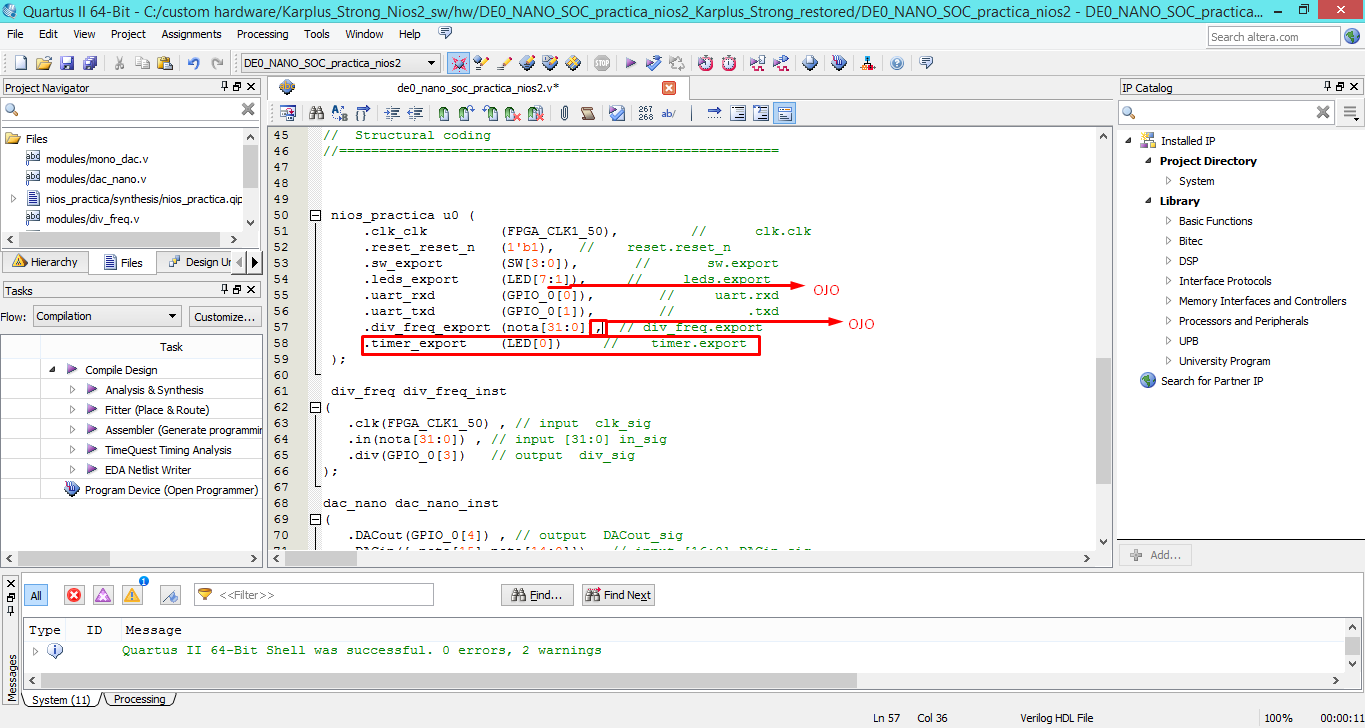Switch to the Hierarchy tab
This screenshot has height=728, width=1365.
point(44,262)
